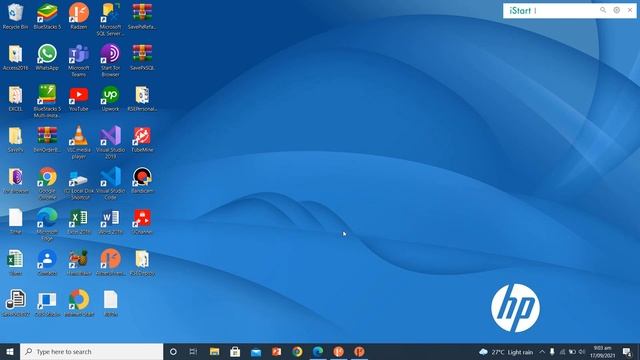The height and width of the screenshot is (360, 640).
Task: Open the Microsoft Edge desktop shortcut
Action: pos(47,224)
